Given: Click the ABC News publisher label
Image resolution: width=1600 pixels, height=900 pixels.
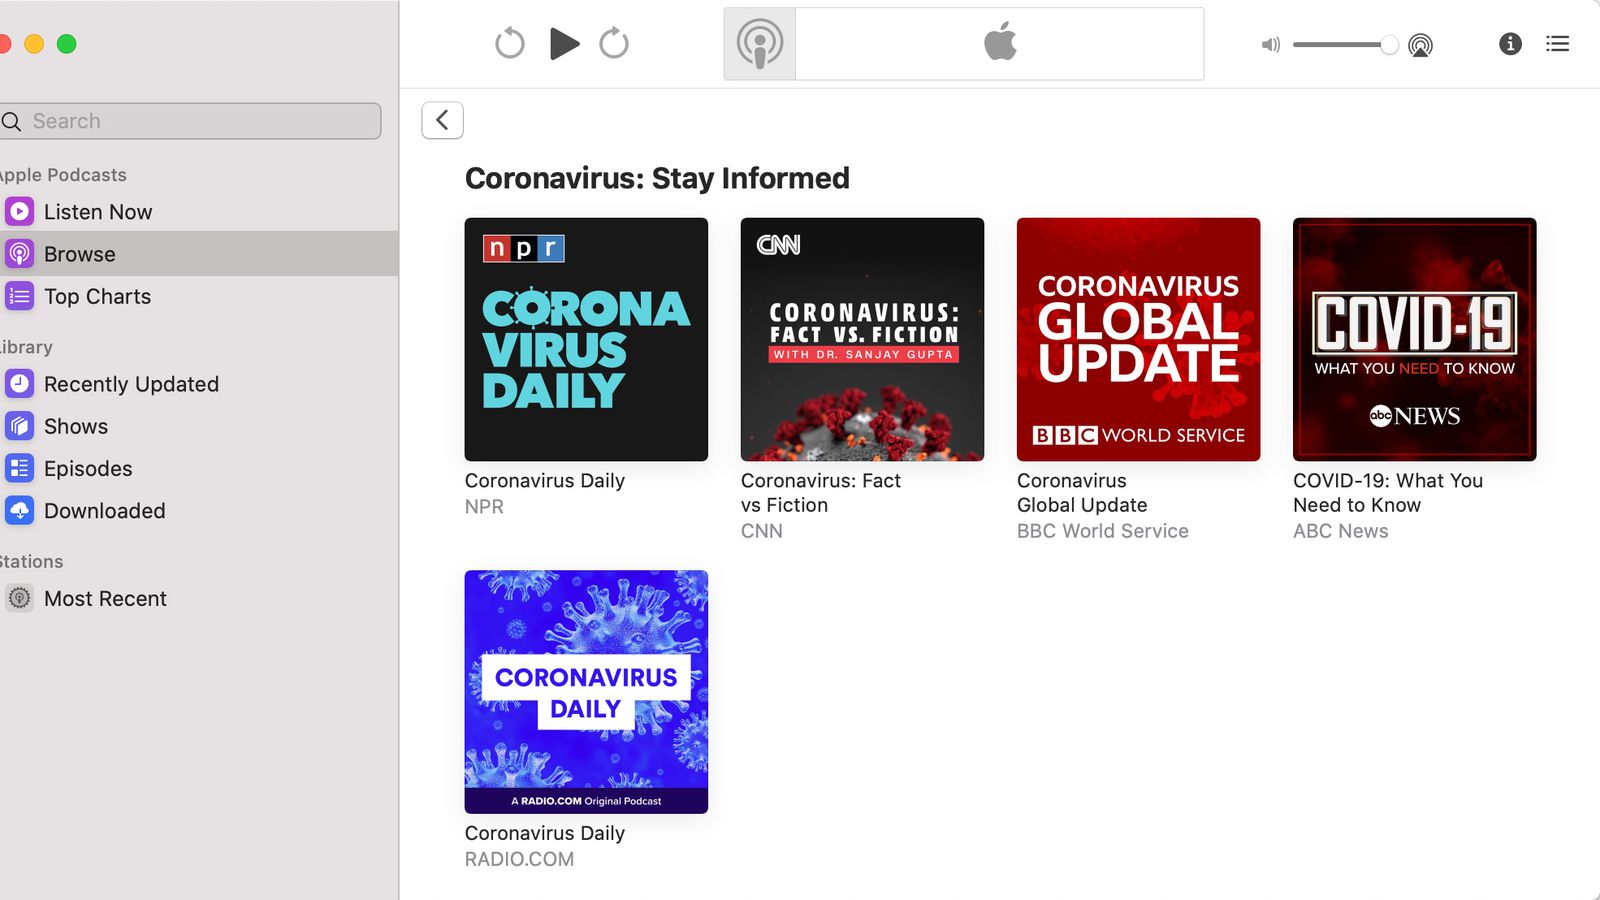Looking at the screenshot, I should (x=1341, y=531).
